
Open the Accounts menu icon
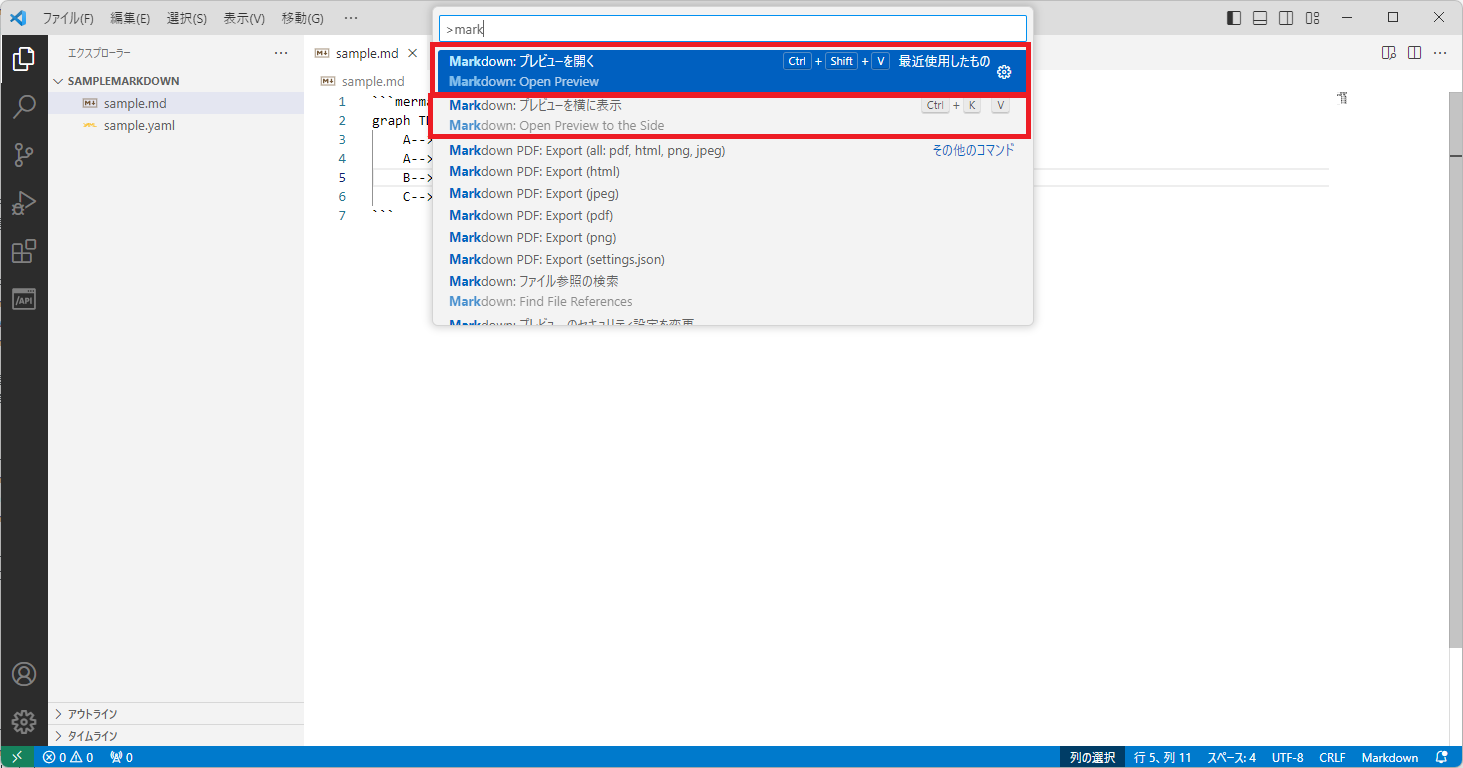[x=24, y=674]
